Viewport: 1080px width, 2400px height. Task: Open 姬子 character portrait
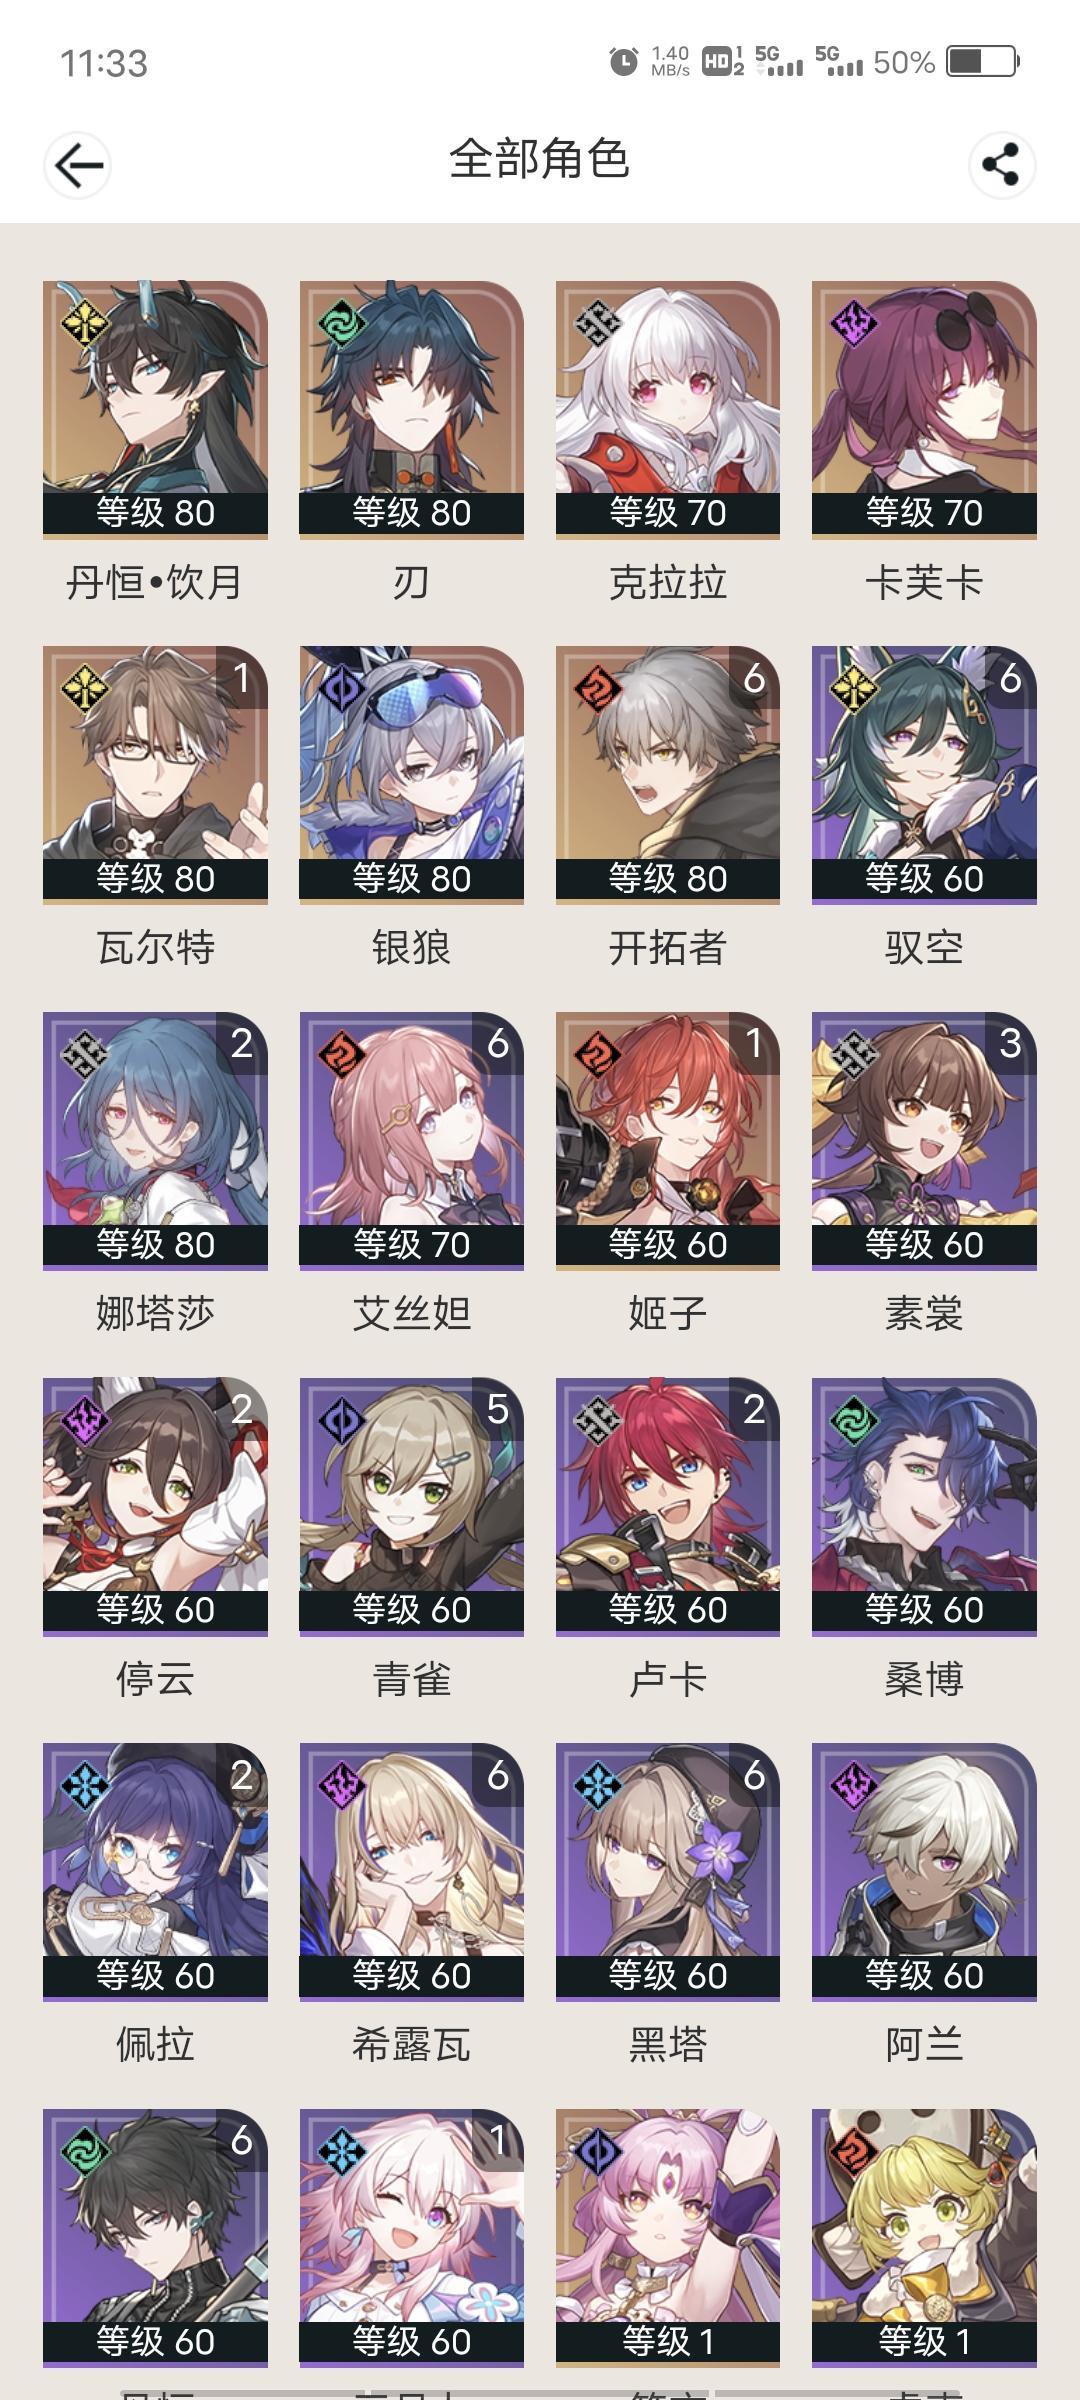pos(668,1141)
